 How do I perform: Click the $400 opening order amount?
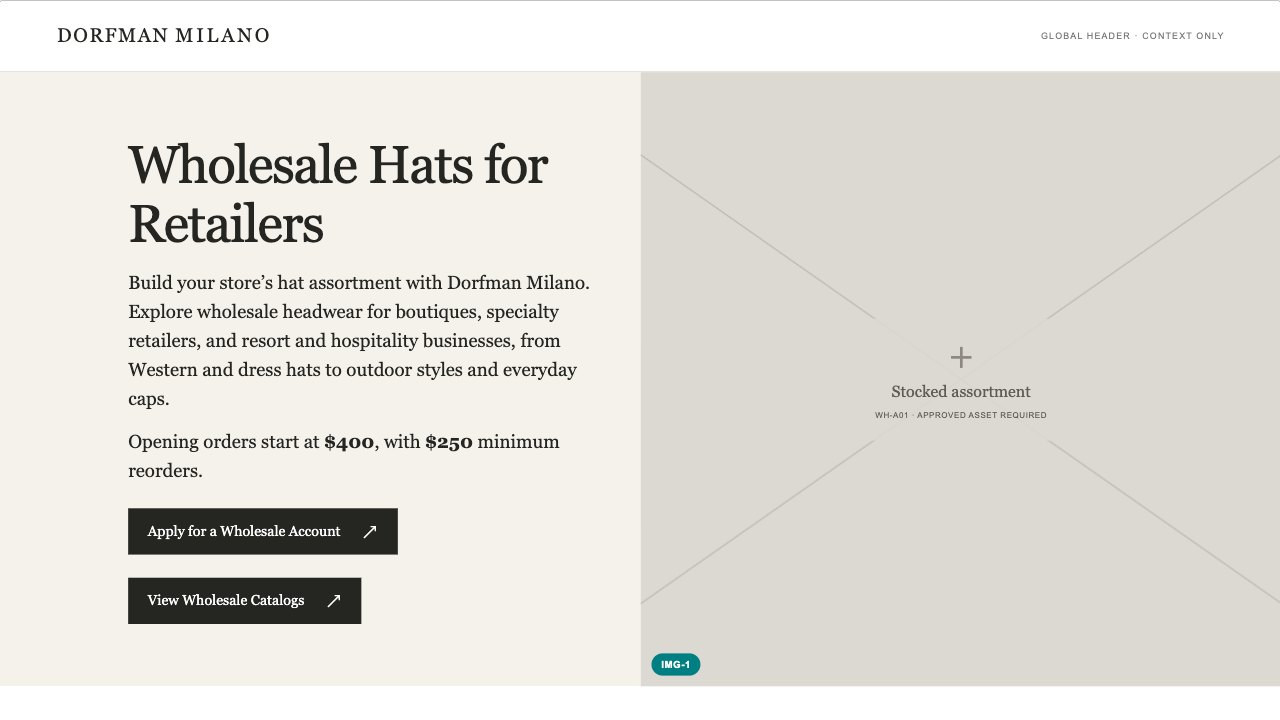click(x=349, y=442)
